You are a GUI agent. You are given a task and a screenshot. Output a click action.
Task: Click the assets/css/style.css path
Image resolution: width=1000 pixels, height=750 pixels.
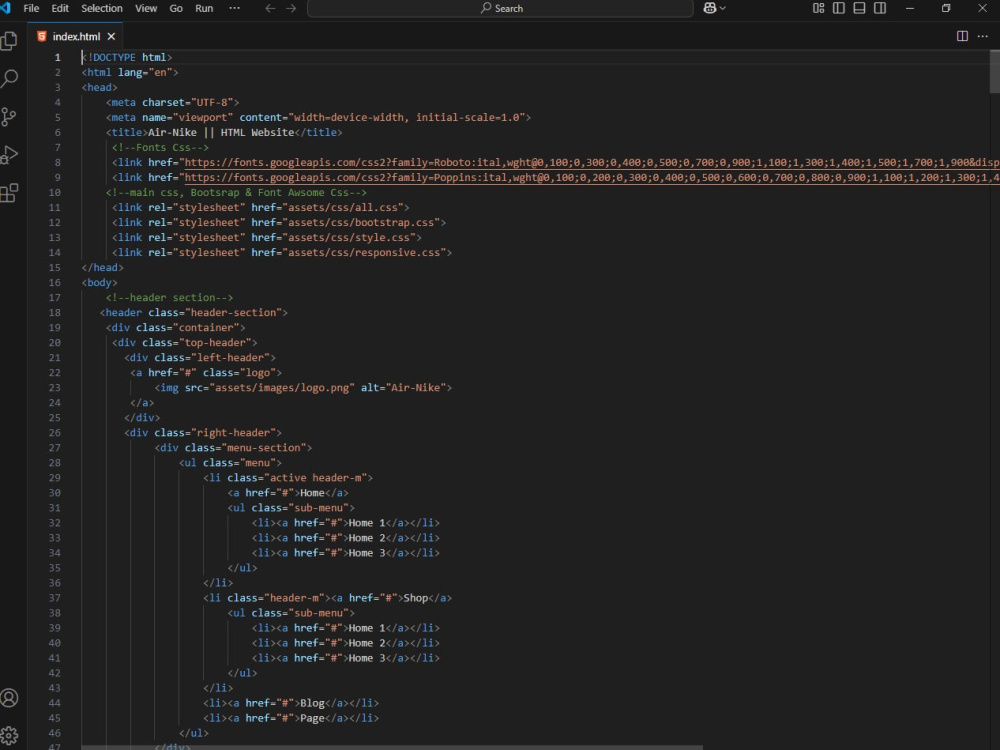coord(351,237)
